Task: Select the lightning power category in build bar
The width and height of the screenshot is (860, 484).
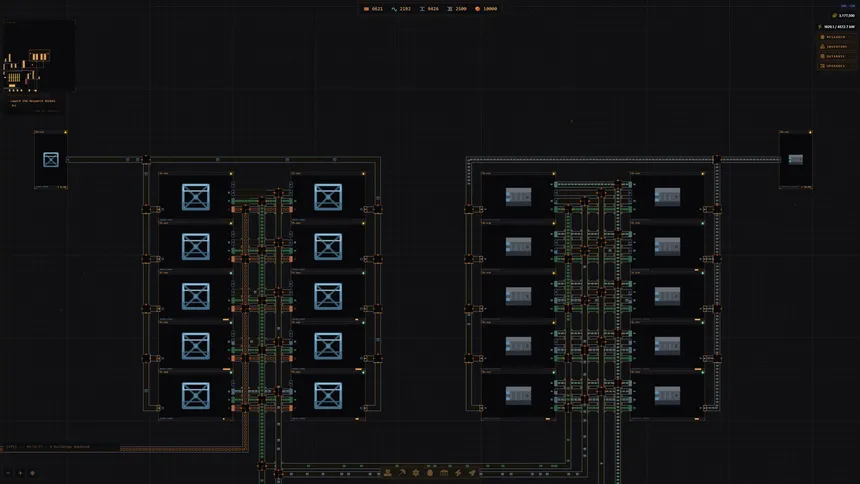Action: pos(458,472)
